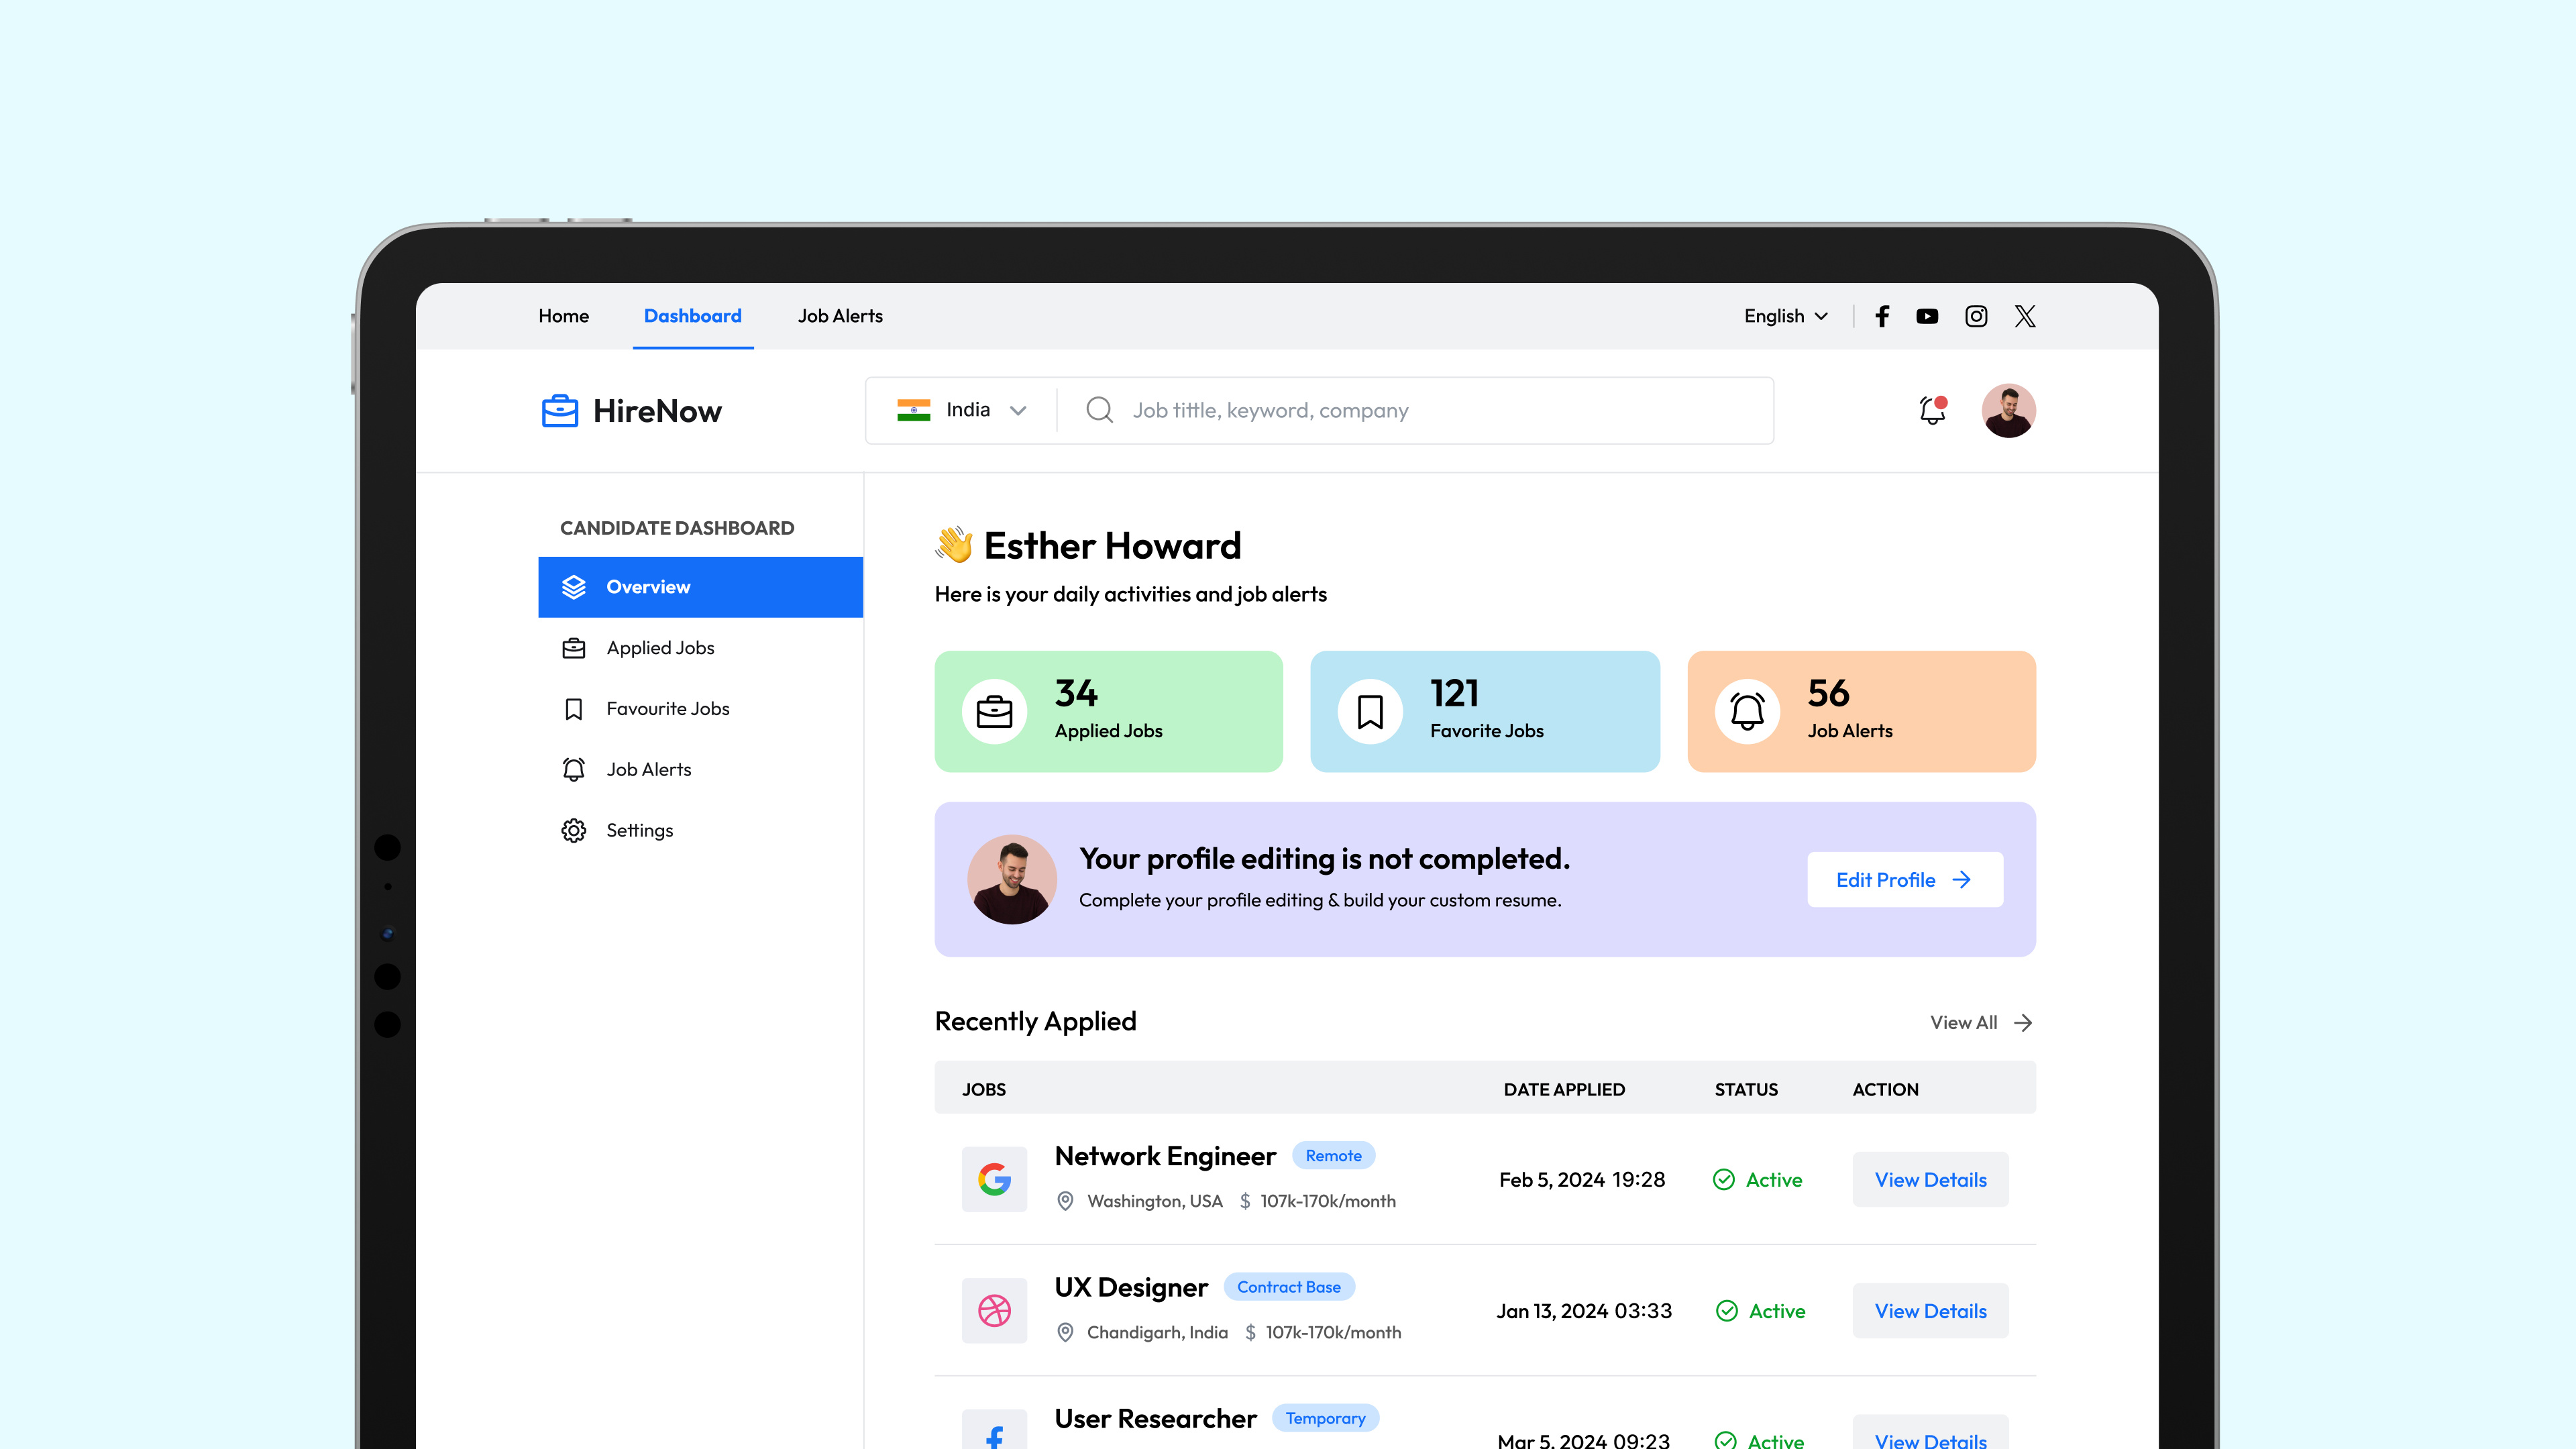Open the English language dropdown
The image size is (2576, 1449).
[x=1786, y=316]
